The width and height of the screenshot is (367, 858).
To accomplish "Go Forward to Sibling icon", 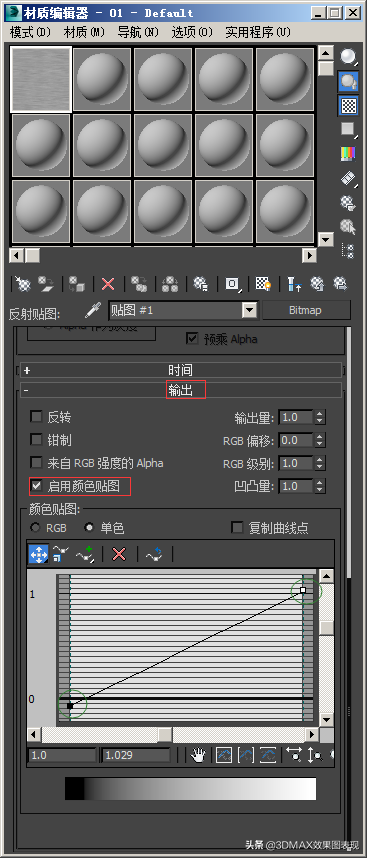I will point(341,283).
